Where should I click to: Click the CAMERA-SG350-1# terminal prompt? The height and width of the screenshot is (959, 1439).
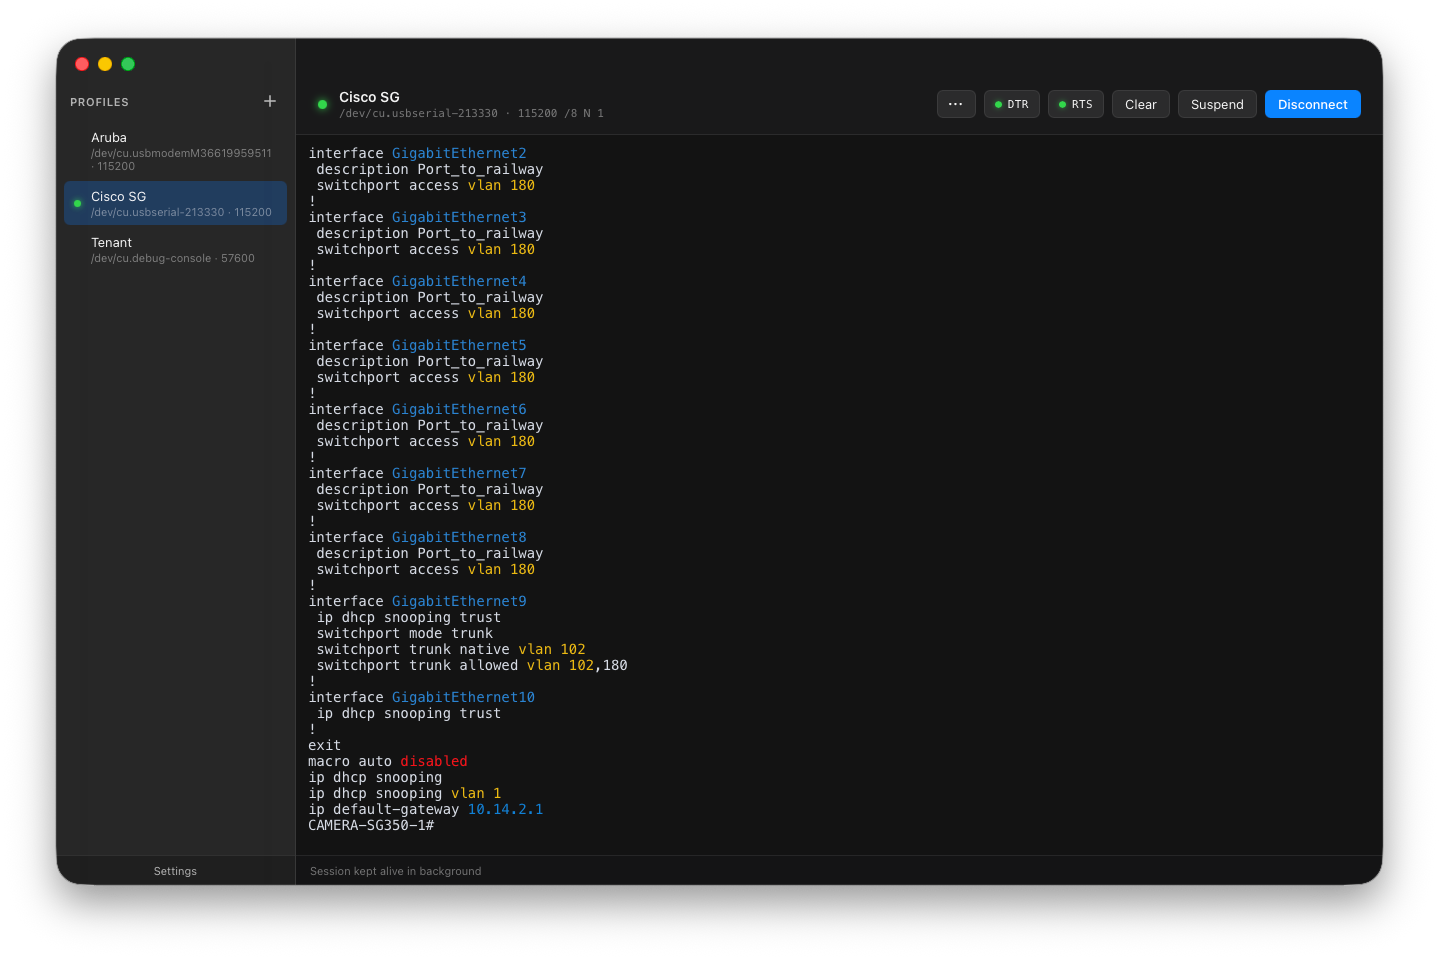371,826
